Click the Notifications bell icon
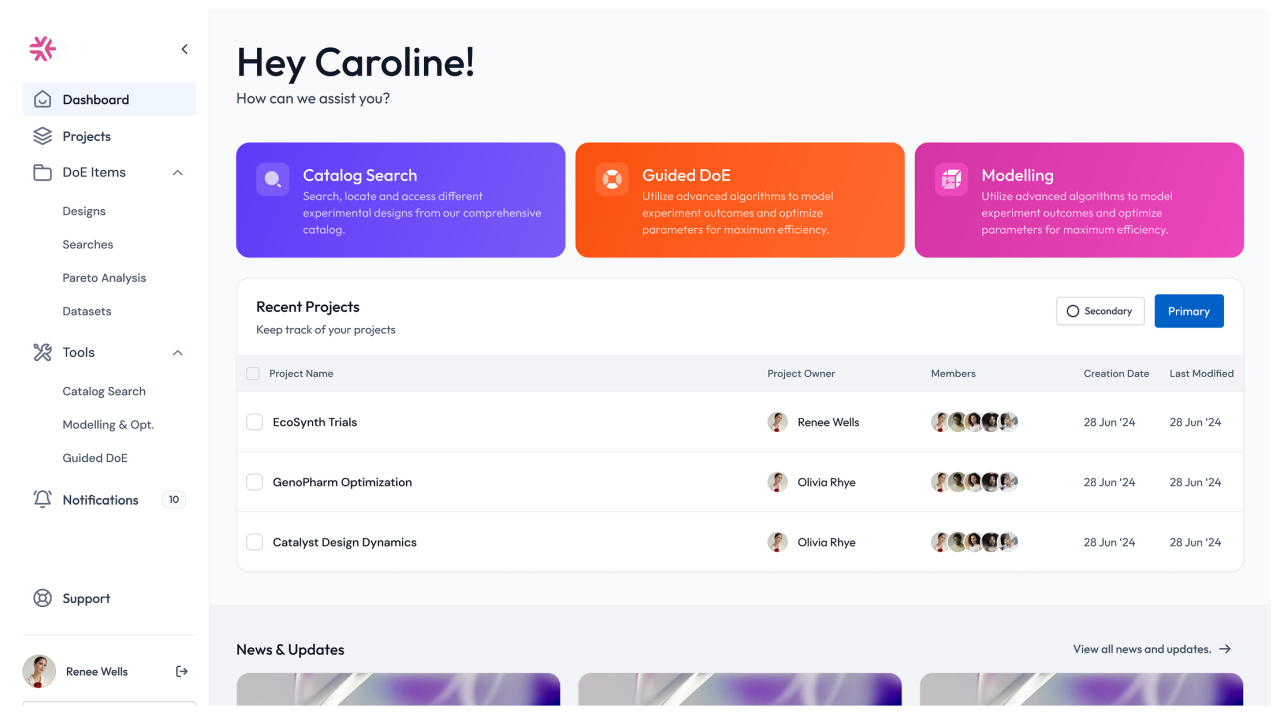Image resolution: width=1280 pixels, height=715 pixels. coord(42,499)
